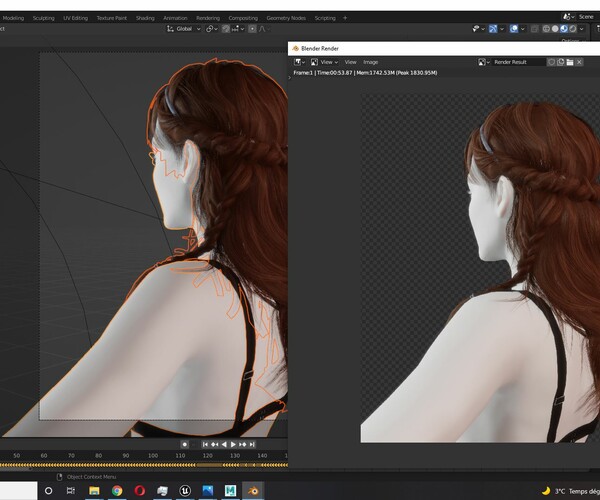Screen dimensions: 600x500
Task: Switch to the Sculpting workspace tab
Action: pos(43,18)
